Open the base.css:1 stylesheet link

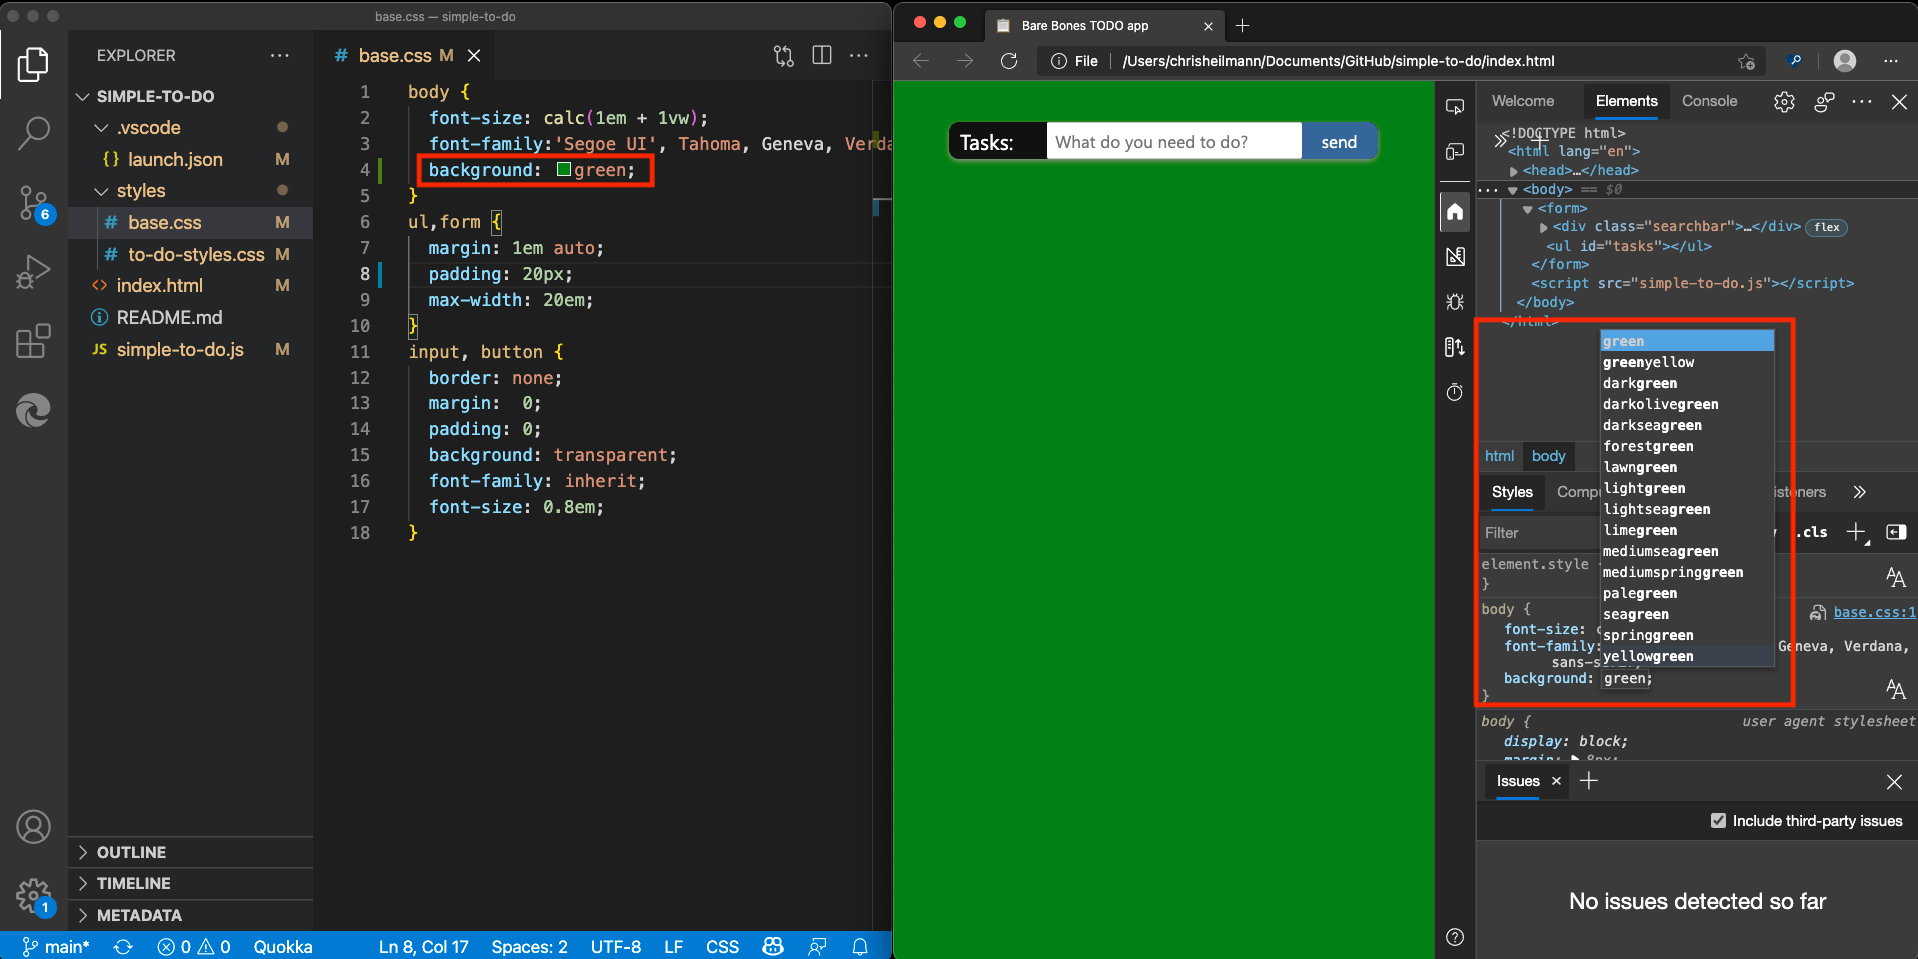tap(1871, 612)
